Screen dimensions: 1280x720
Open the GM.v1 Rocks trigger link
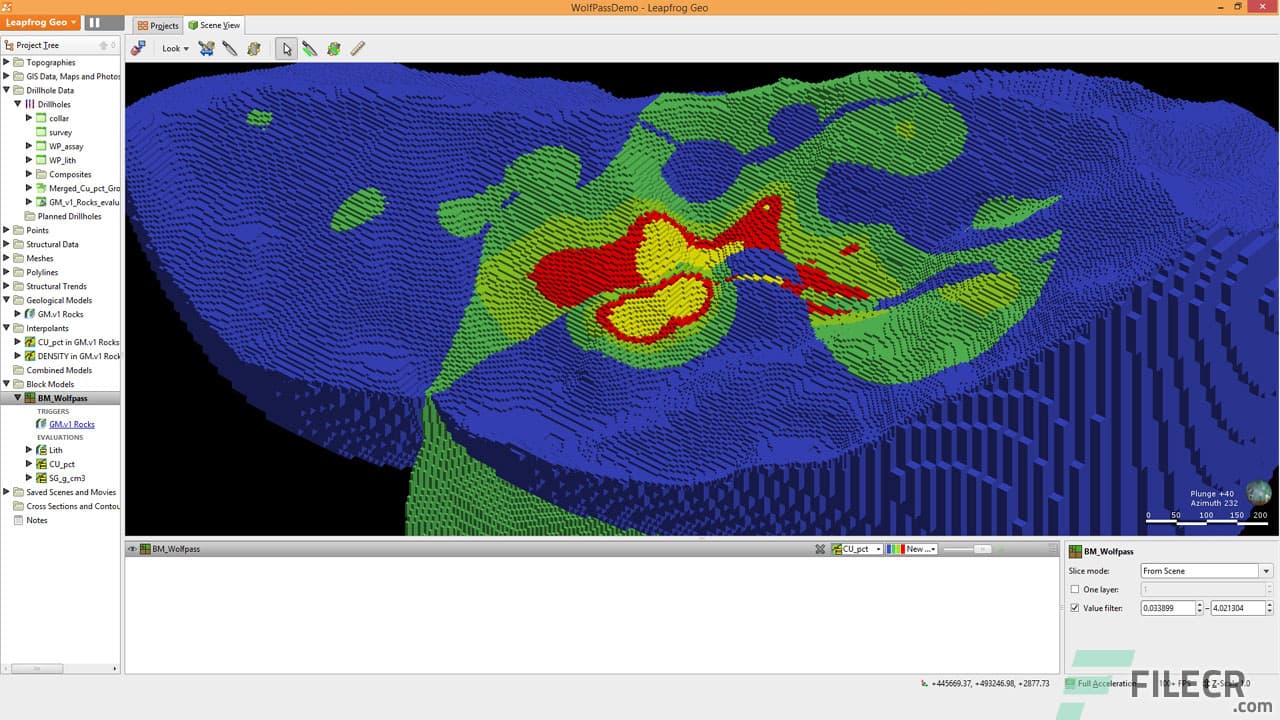71,424
